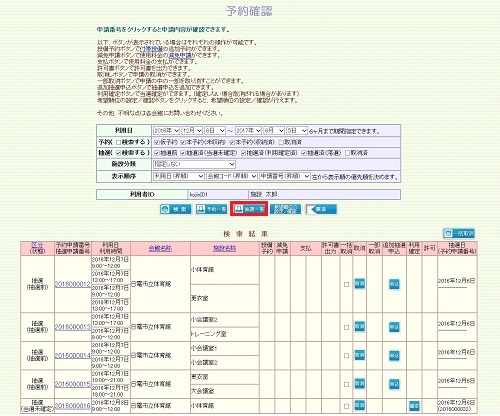
Task: Open the 抽選一覧 lottery list button
Action: [249, 209]
